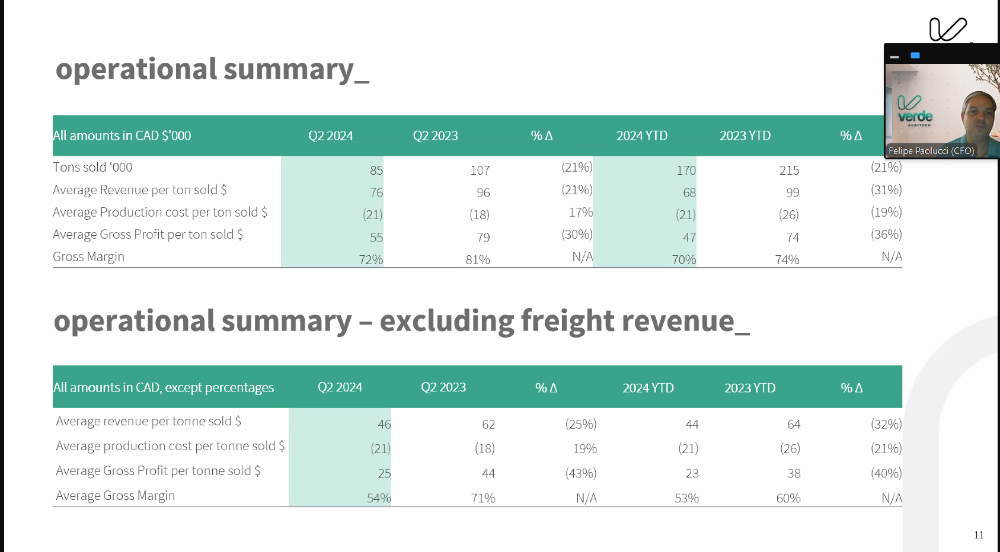Click "2024 YTD" header in the top table

(642, 135)
